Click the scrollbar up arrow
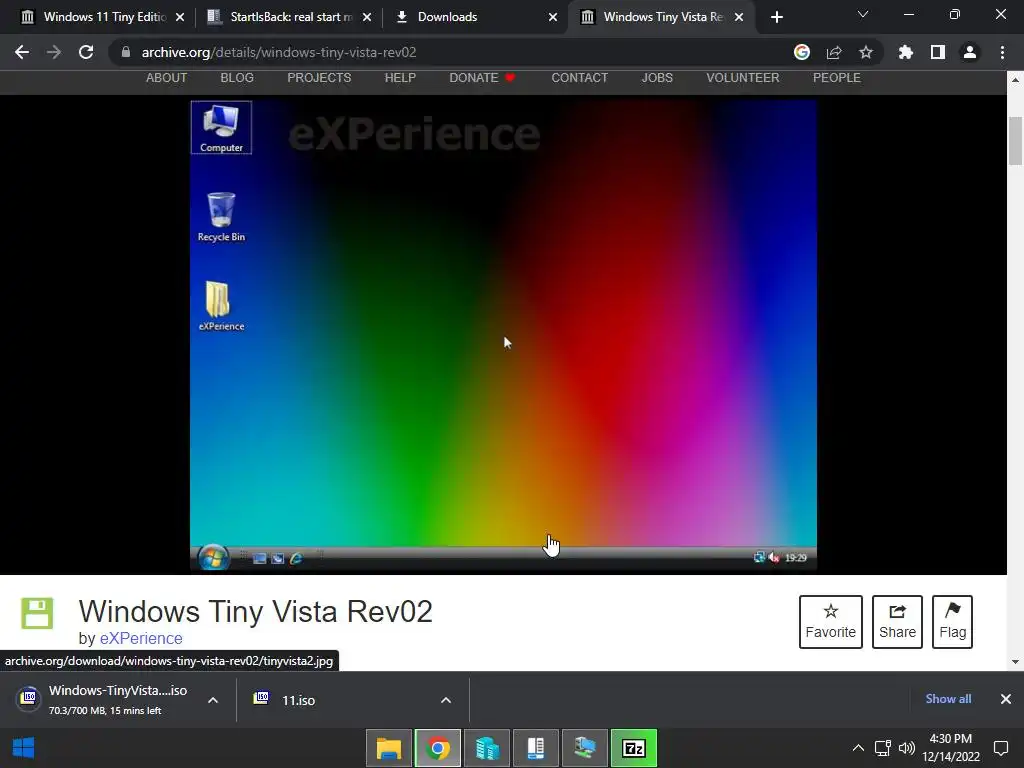Image resolution: width=1024 pixels, height=768 pixels. tap(1016, 80)
